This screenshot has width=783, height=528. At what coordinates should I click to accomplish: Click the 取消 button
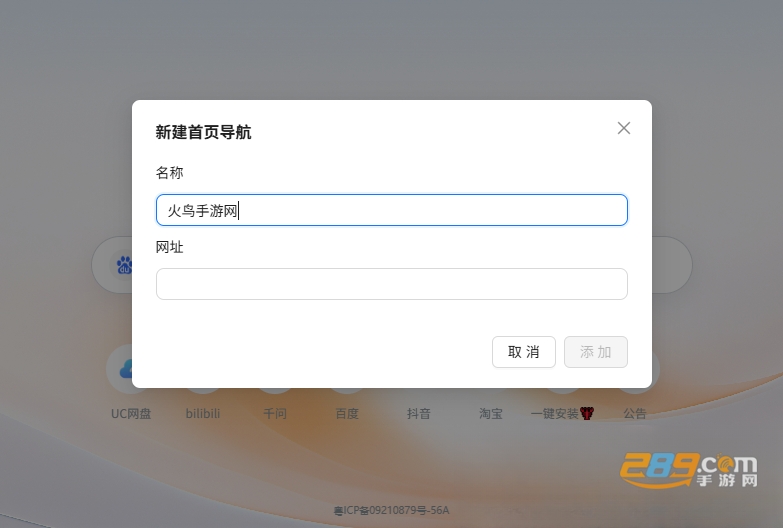(524, 352)
